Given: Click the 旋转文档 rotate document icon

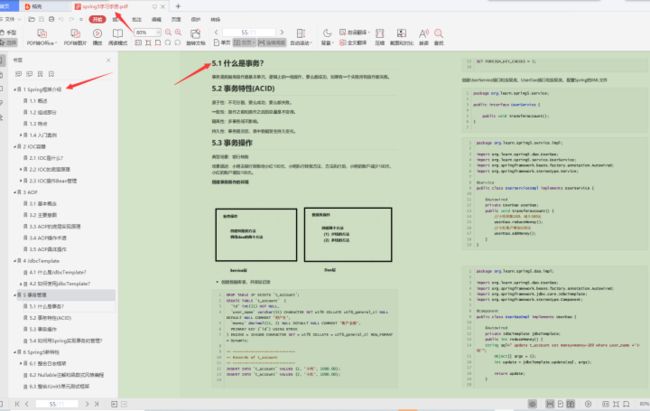Looking at the screenshot, I should (x=195, y=34).
